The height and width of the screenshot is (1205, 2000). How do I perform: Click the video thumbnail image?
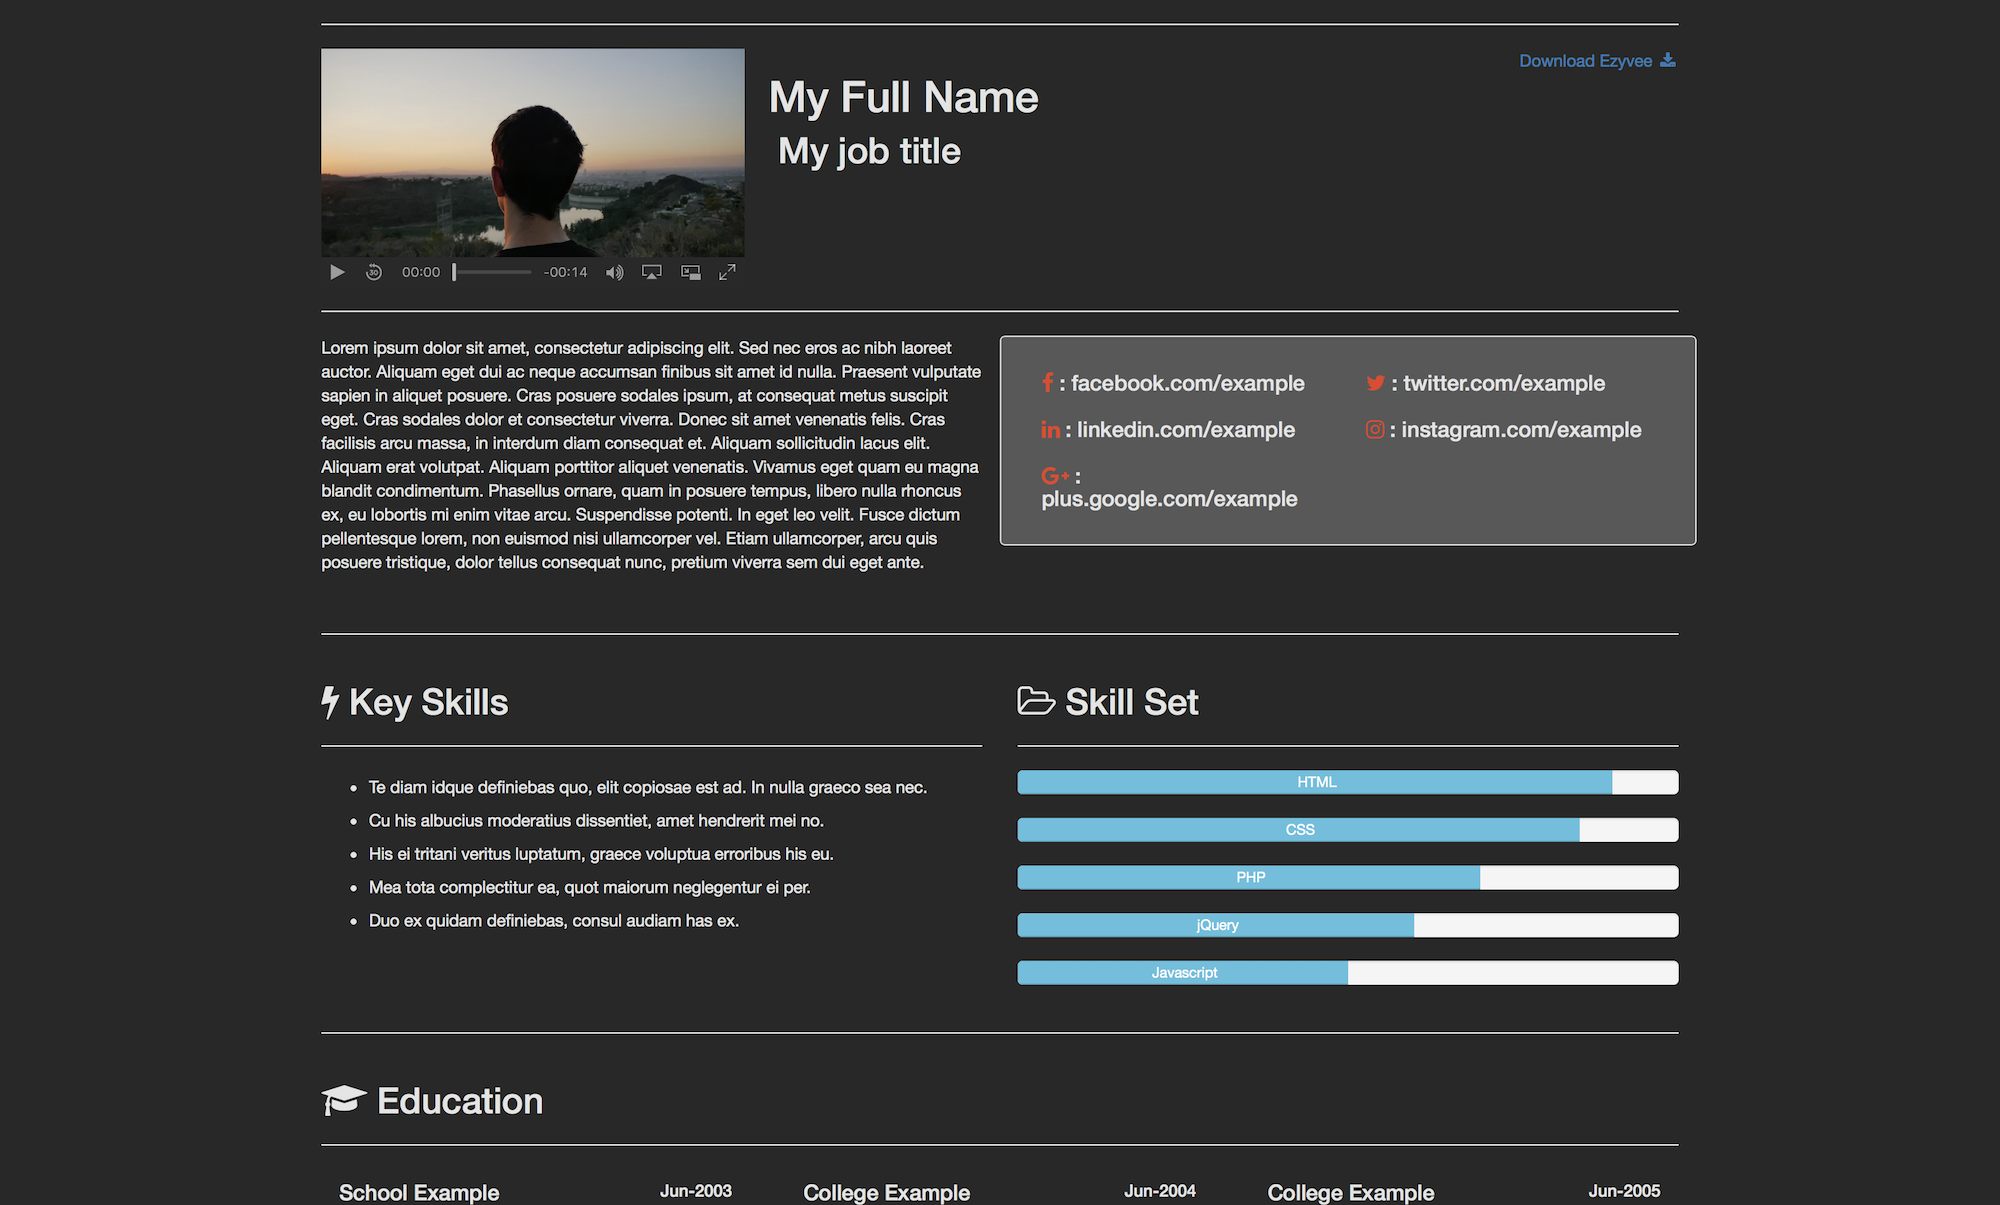532,152
